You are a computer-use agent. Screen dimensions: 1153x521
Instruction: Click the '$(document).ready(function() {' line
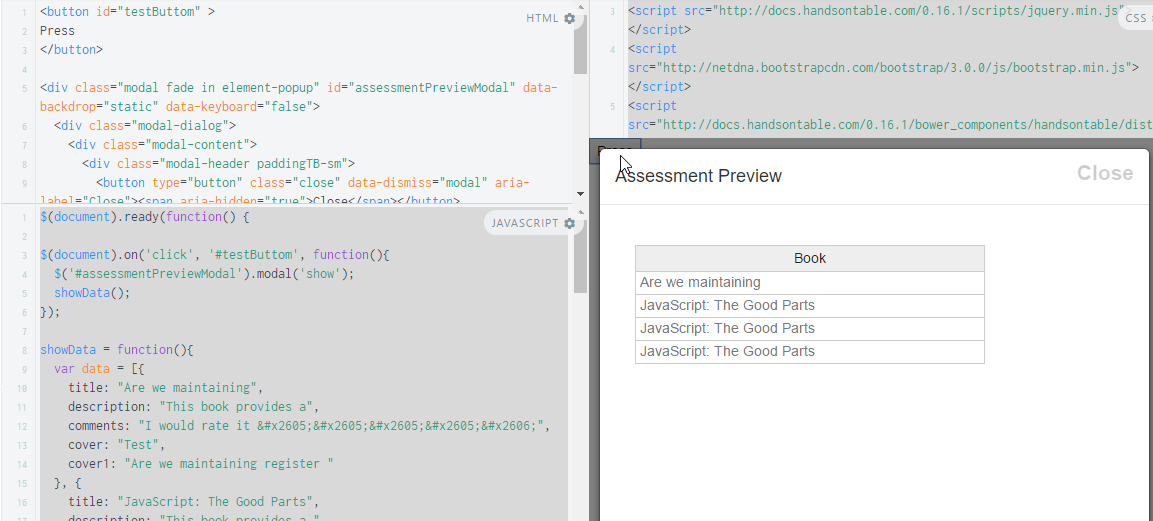[x=145, y=217]
